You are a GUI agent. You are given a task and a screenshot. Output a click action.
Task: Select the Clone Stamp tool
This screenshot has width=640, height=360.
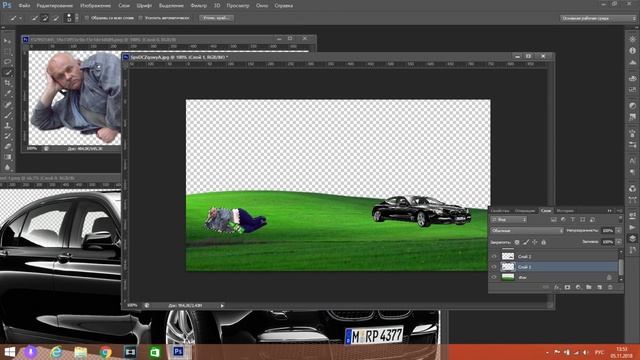click(7, 126)
